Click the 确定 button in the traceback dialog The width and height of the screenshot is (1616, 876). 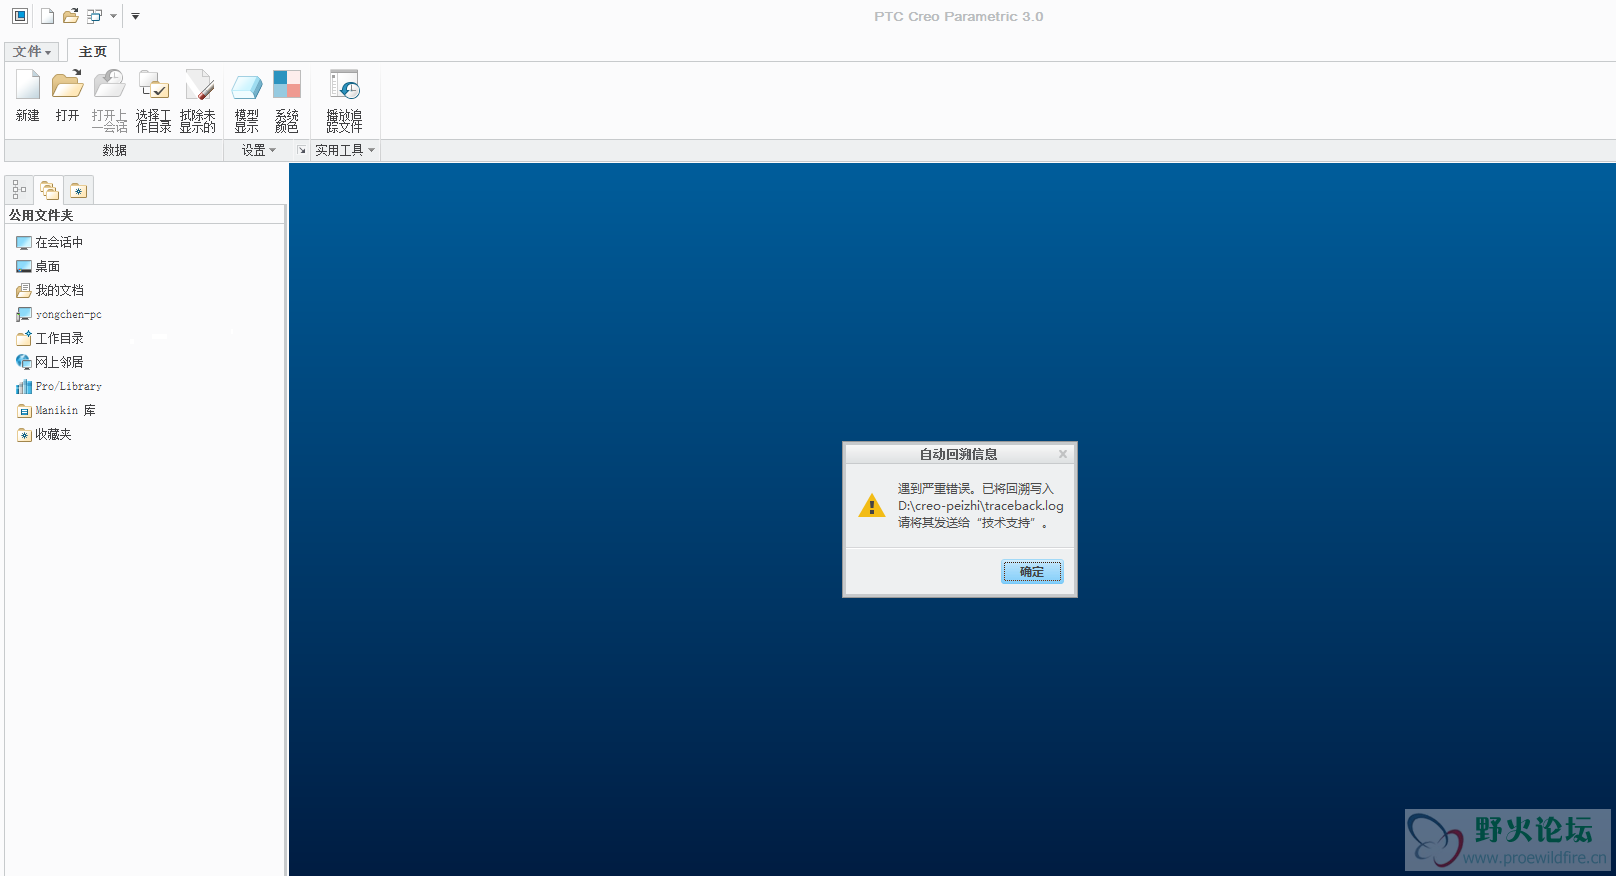[x=1032, y=572]
